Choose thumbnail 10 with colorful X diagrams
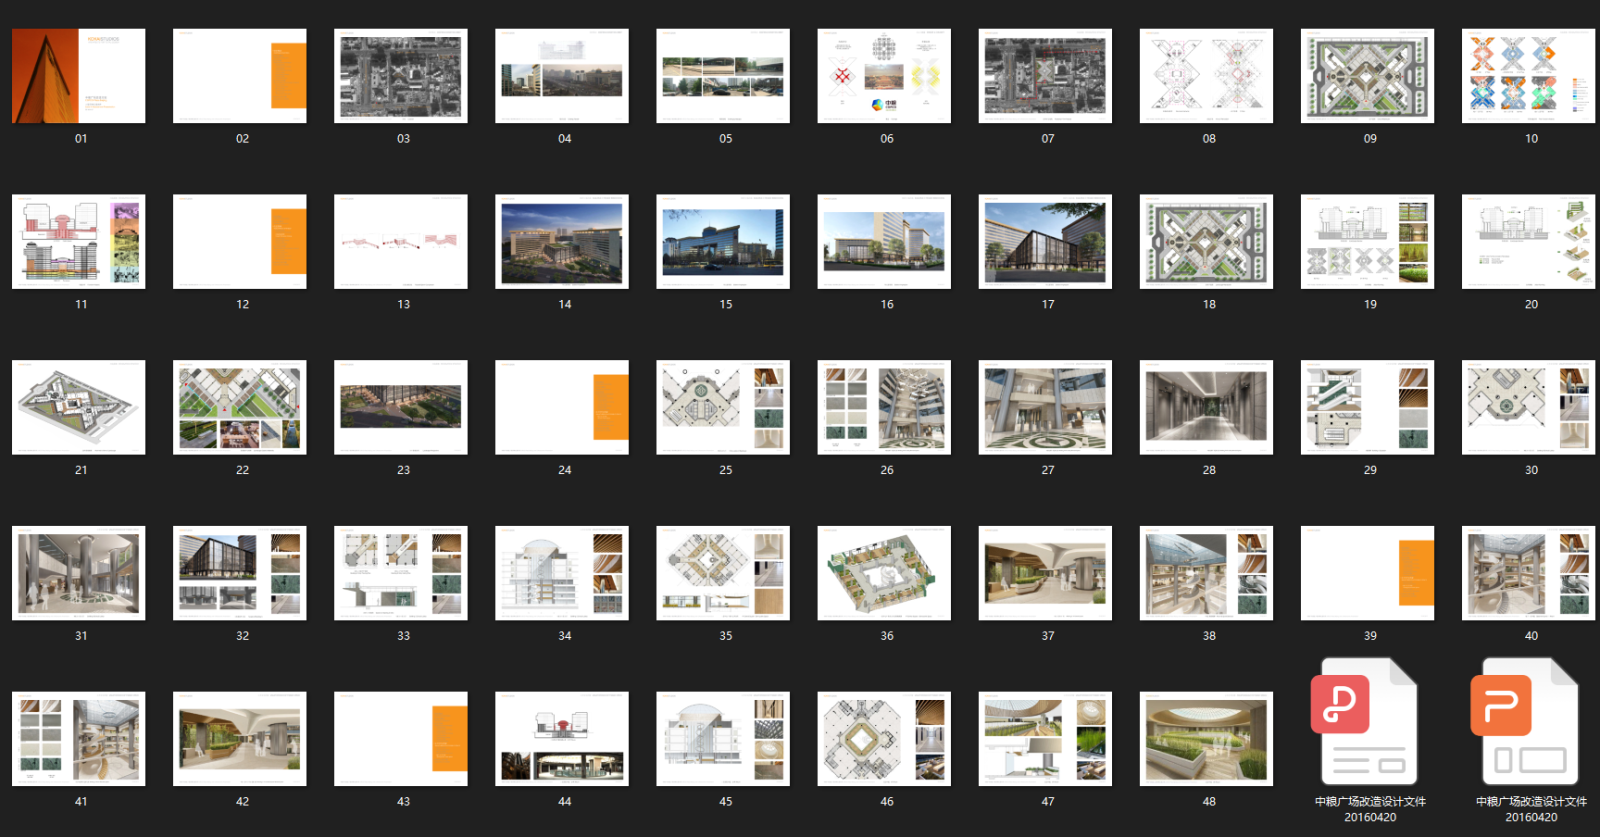 point(1528,76)
